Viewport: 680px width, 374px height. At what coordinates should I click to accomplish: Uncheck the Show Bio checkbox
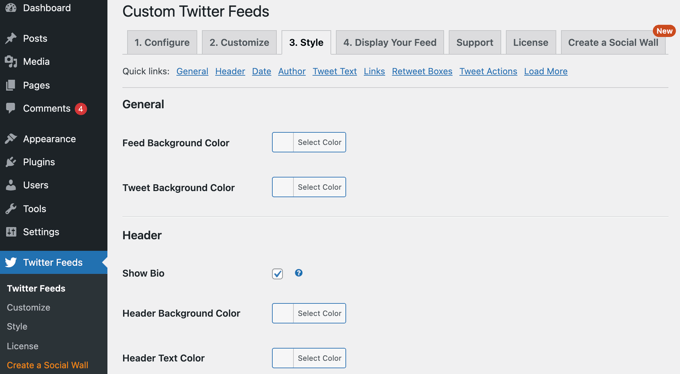(x=278, y=274)
